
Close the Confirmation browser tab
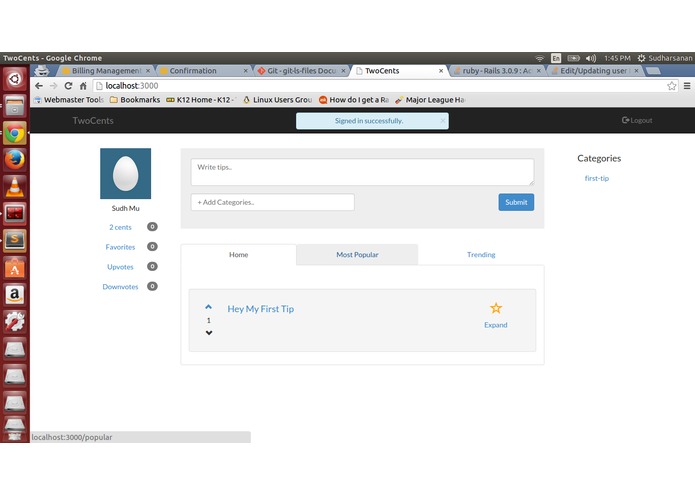point(246,71)
